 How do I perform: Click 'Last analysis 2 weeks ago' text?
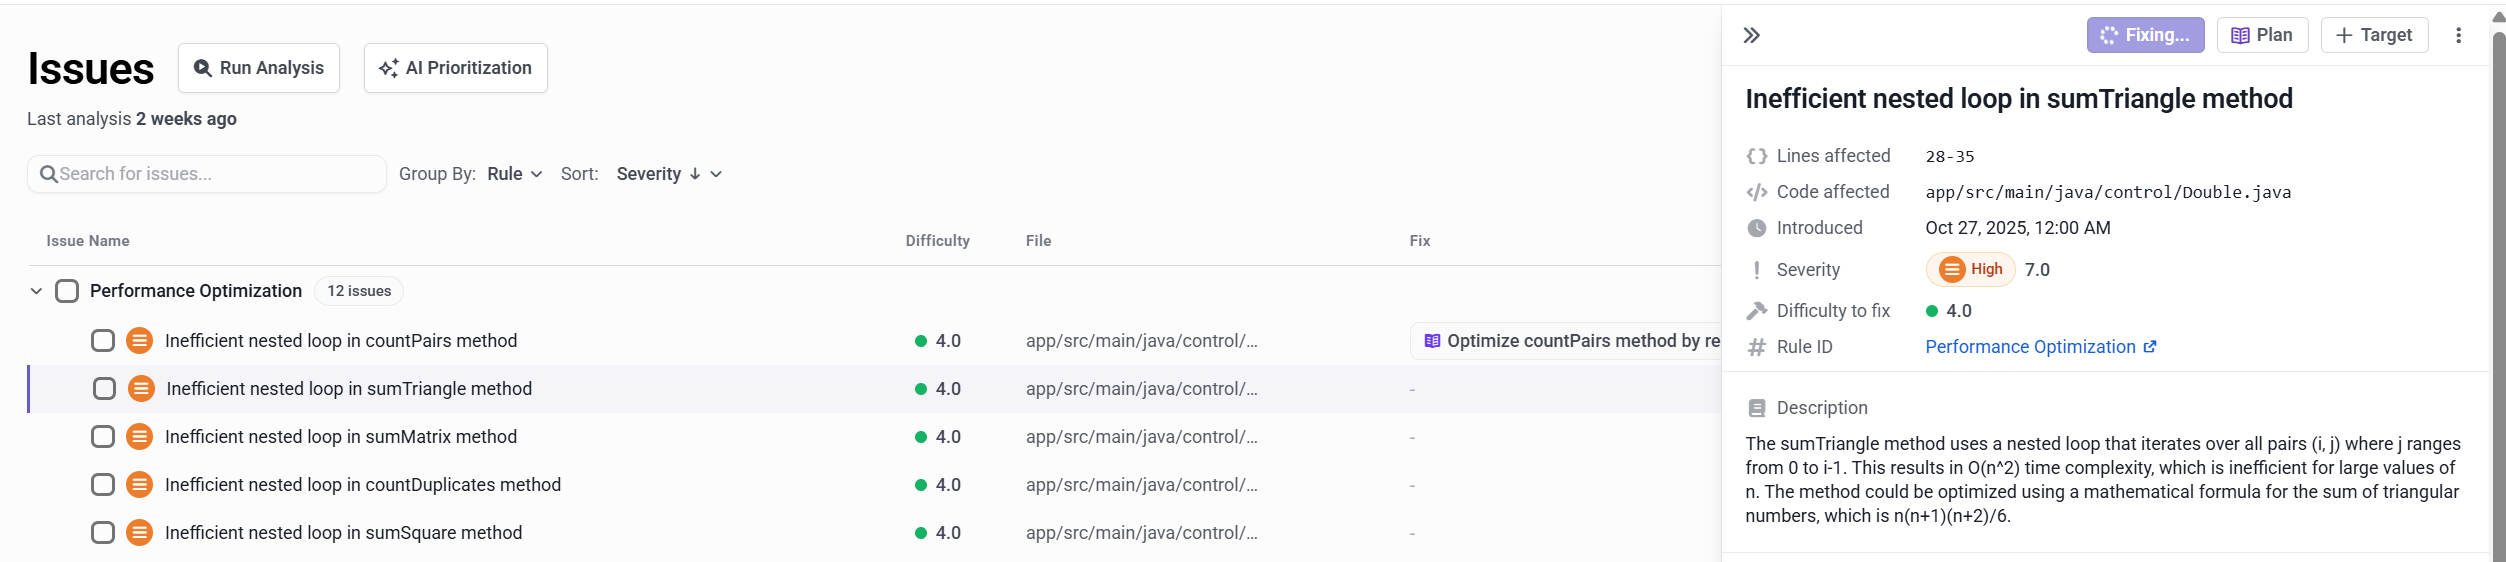tap(132, 119)
